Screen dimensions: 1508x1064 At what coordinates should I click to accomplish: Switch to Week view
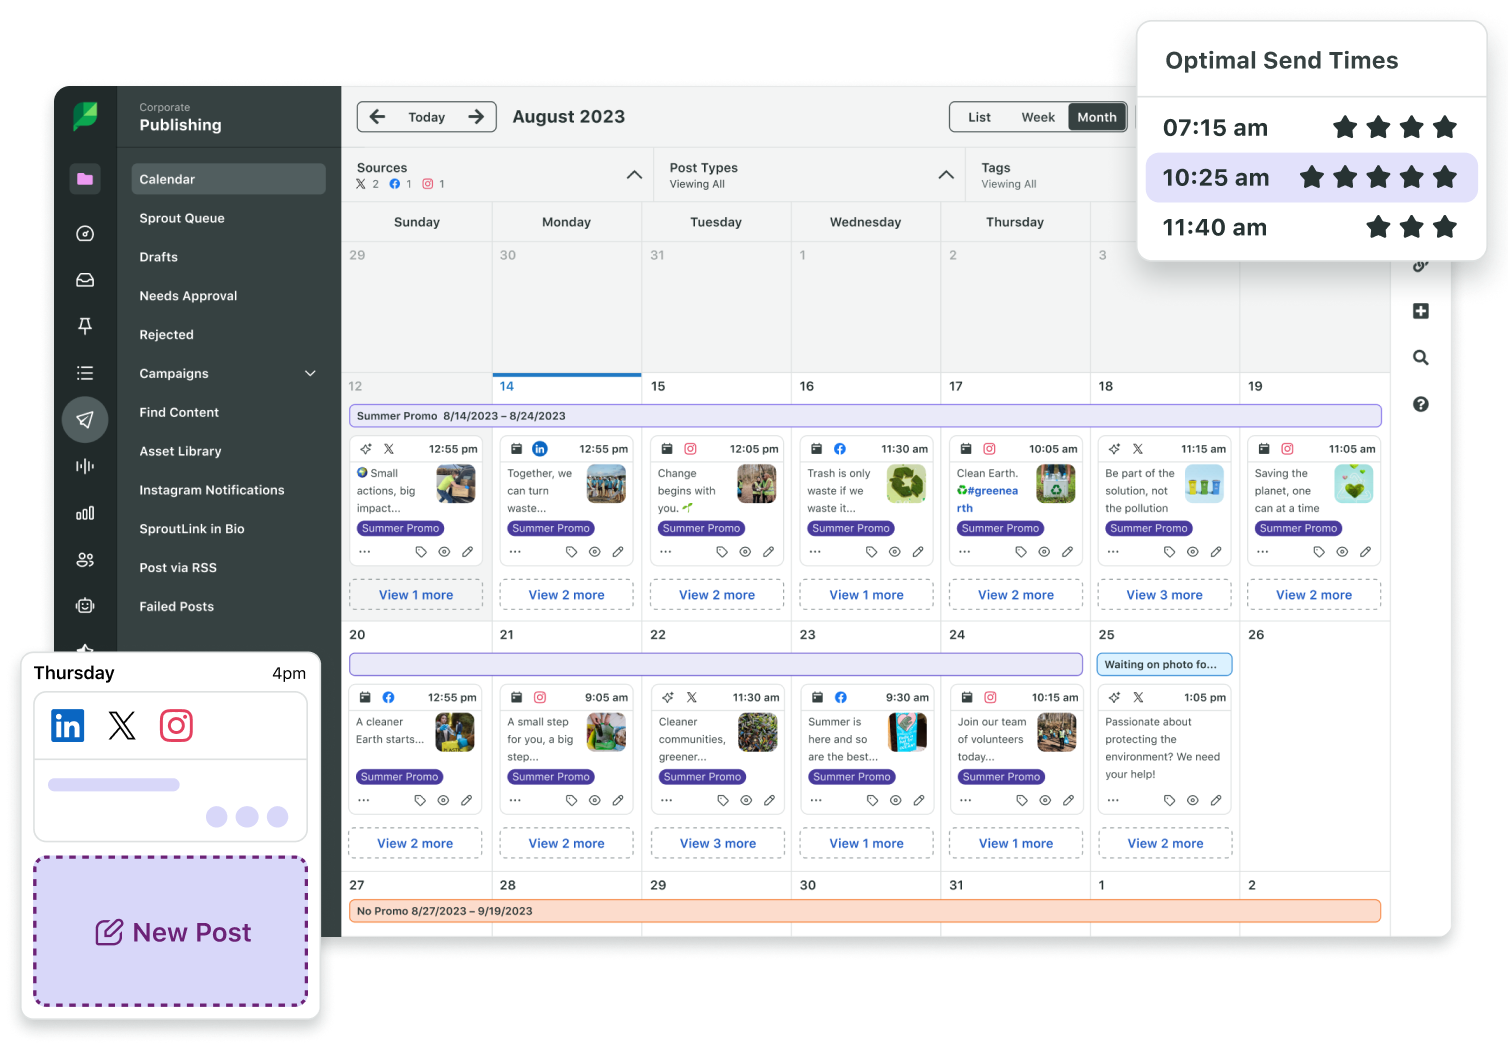point(1038,117)
